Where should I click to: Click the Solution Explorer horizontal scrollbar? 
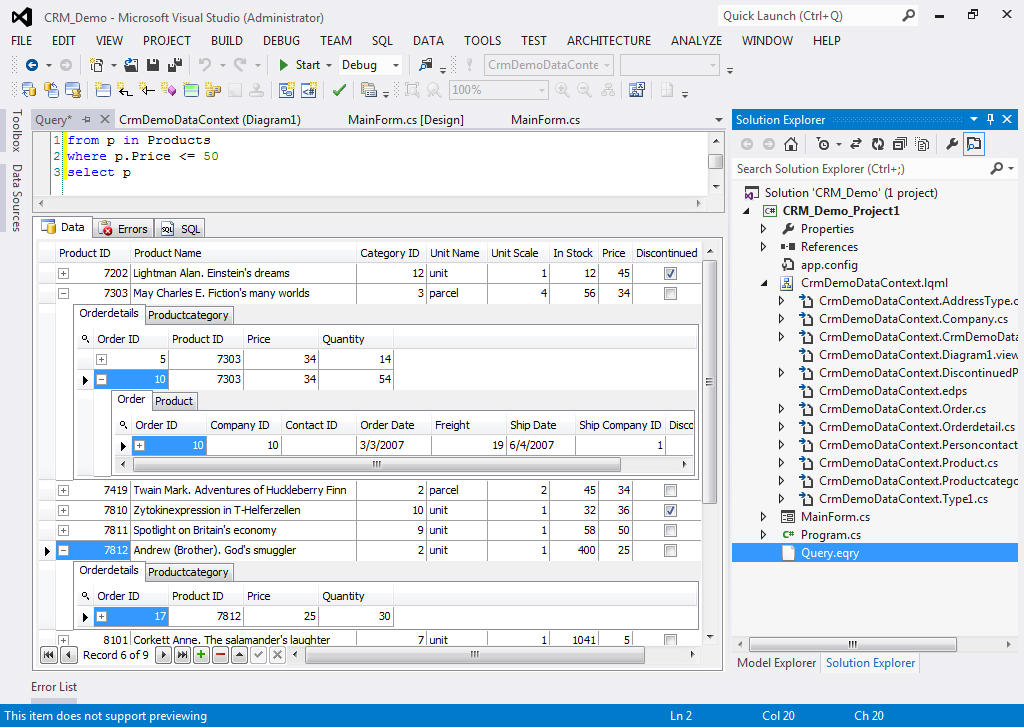pyautogui.click(x=852, y=644)
